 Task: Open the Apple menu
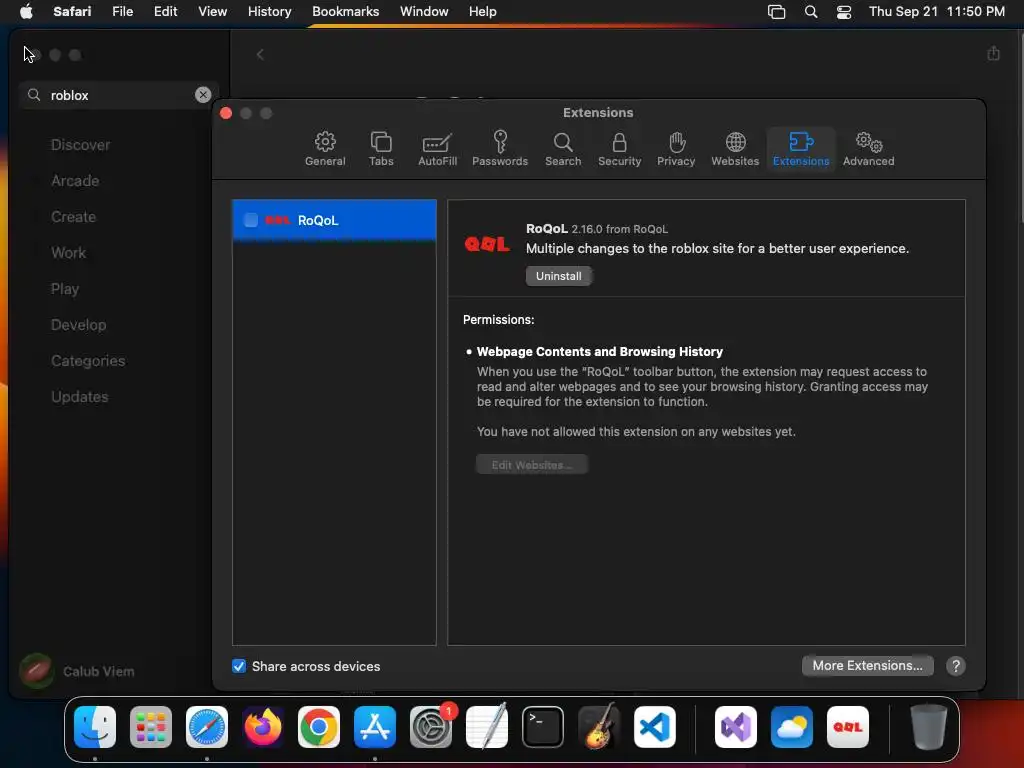coord(26,12)
